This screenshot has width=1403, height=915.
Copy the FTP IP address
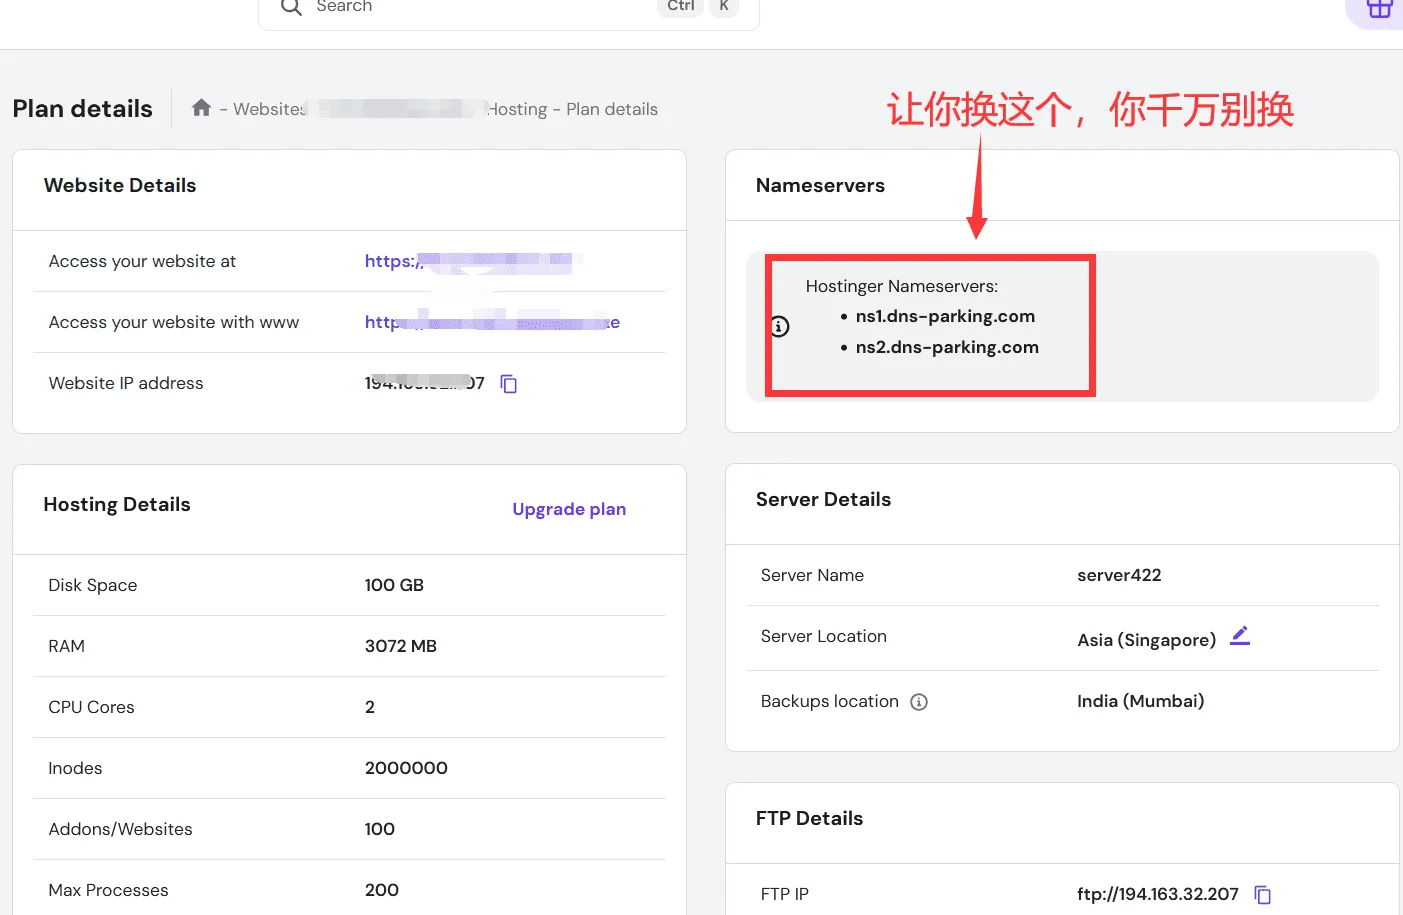click(x=1263, y=895)
